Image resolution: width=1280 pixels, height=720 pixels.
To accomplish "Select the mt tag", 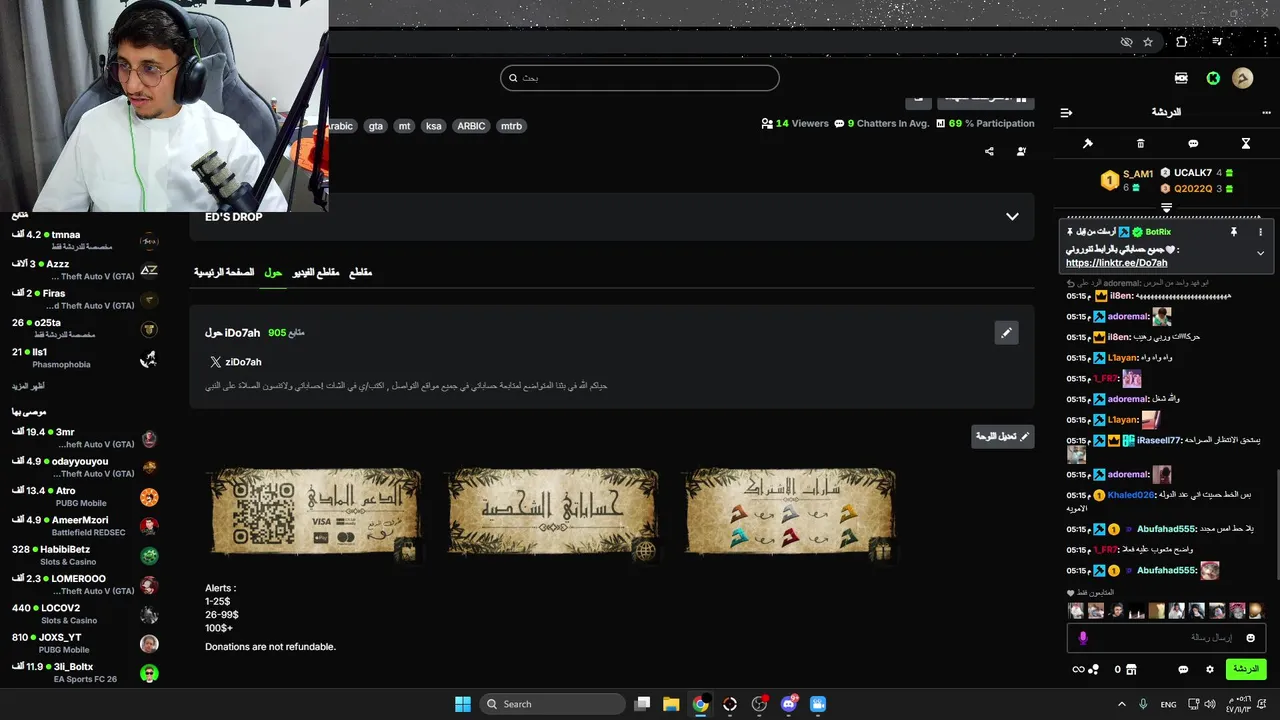I will (x=404, y=126).
